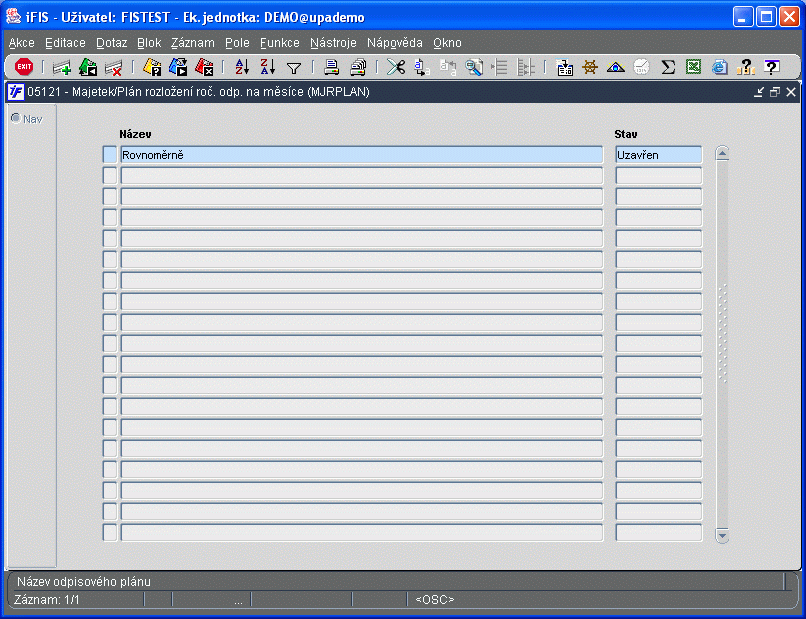Close the MJRPLAN inner form window

coord(791,92)
